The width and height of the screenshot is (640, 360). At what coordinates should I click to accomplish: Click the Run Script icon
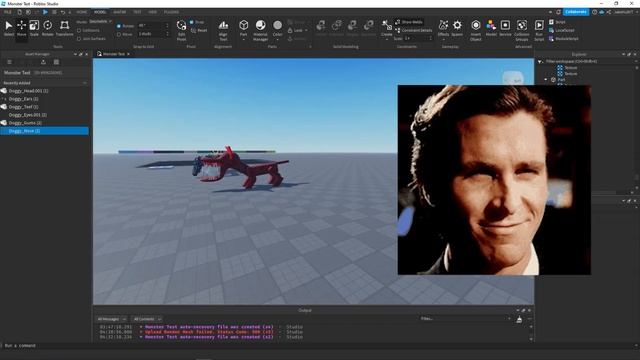(x=539, y=25)
